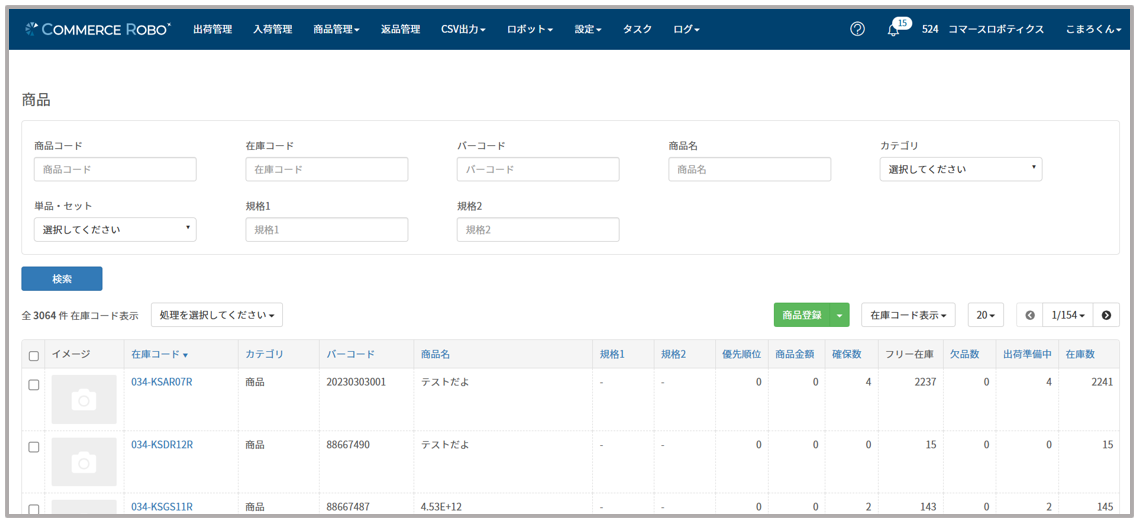
Task: Open the カテゴリ dropdown
Action: pyautogui.click(x=960, y=169)
